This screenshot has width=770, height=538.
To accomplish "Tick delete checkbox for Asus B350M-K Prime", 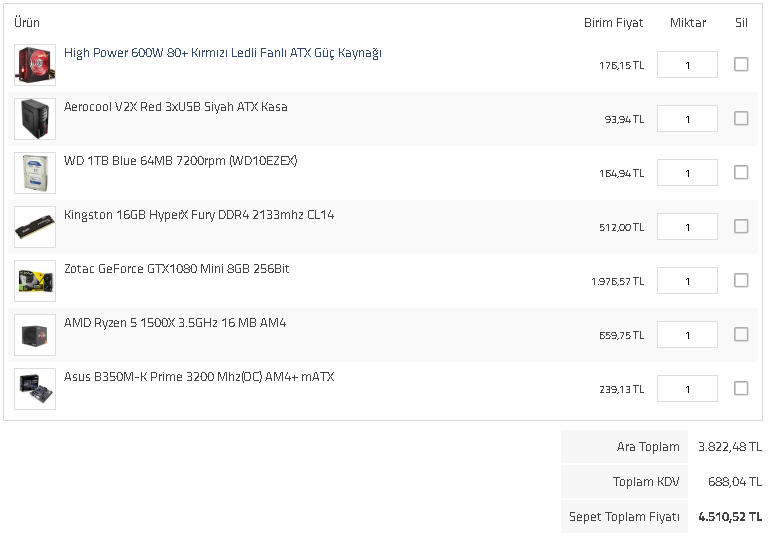I will [741, 388].
